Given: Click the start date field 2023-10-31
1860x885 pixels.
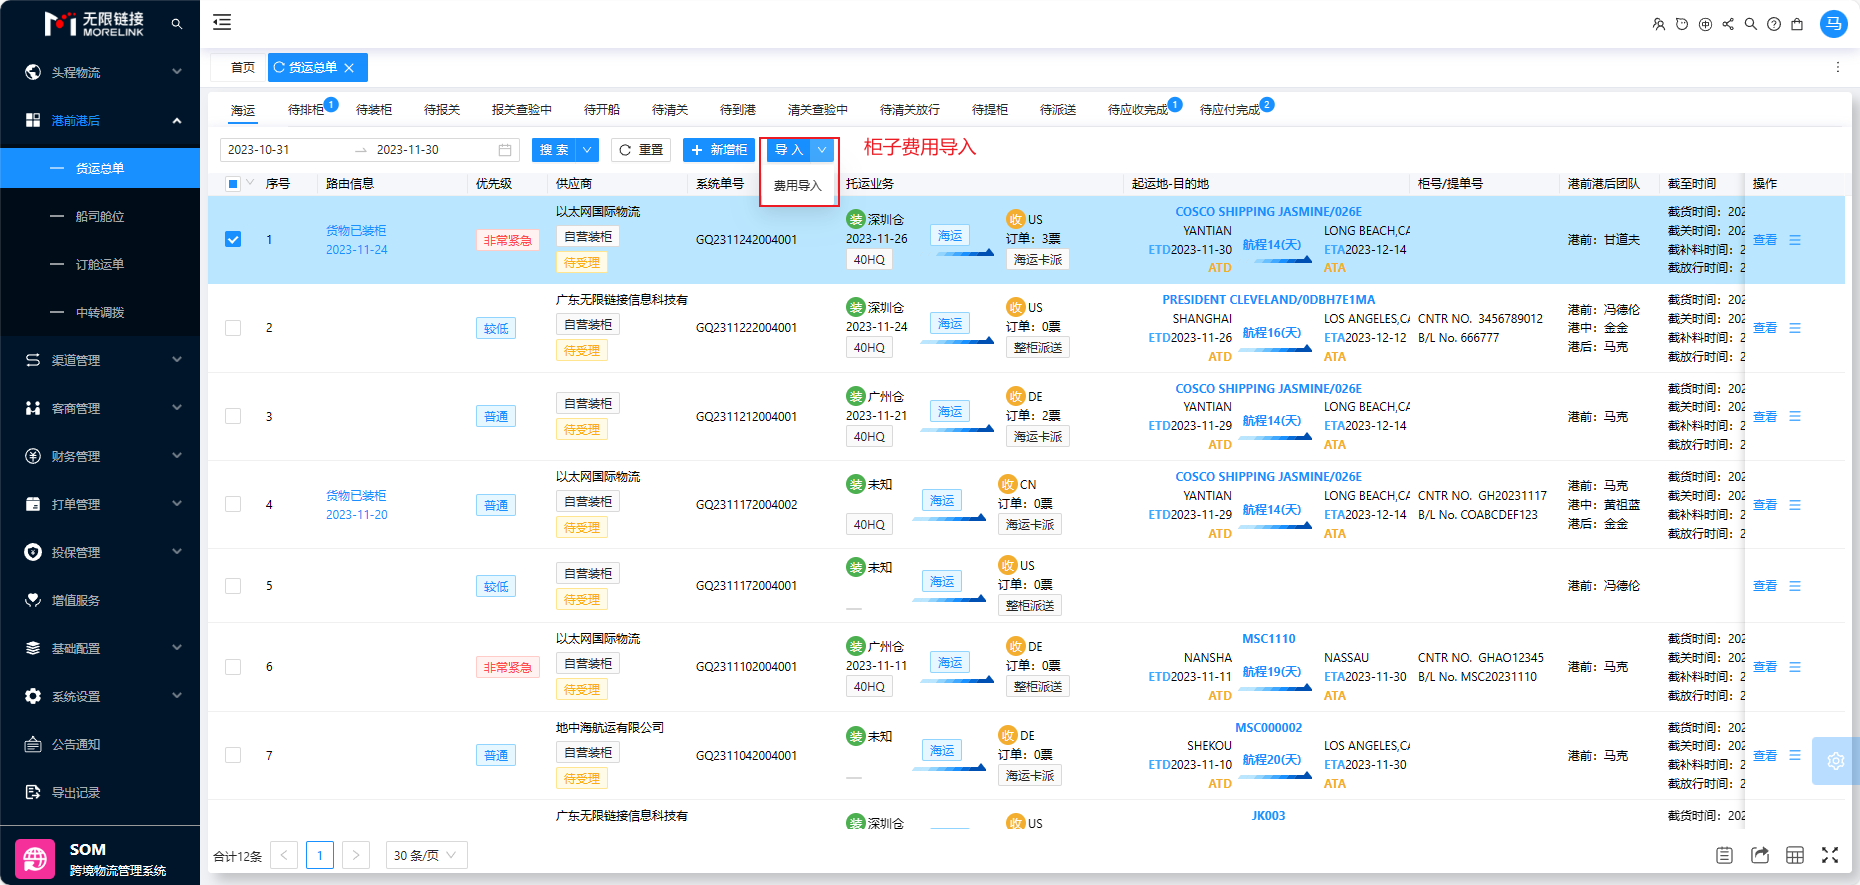Looking at the screenshot, I should click(x=284, y=150).
